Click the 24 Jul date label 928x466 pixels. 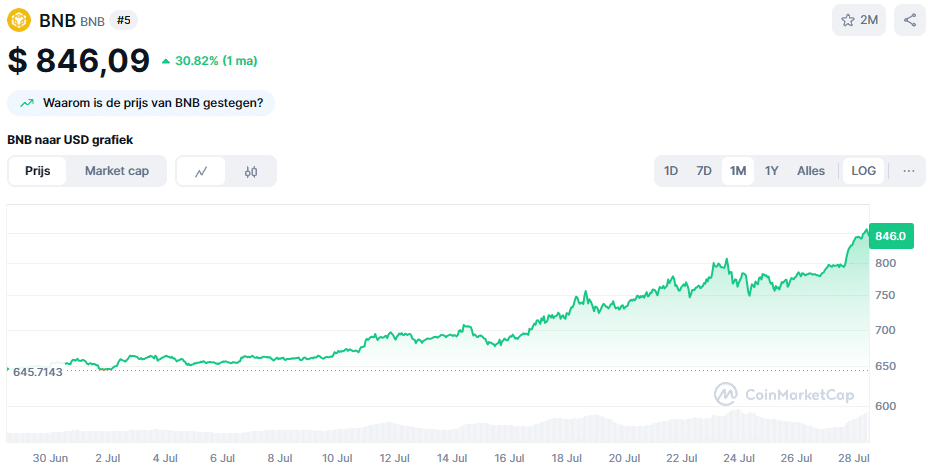click(x=739, y=458)
